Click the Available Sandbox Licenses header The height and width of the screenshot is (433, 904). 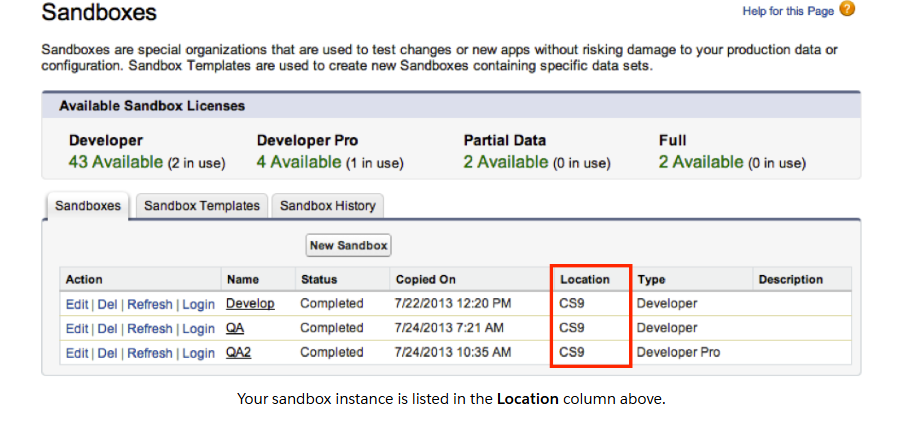[x=152, y=106]
